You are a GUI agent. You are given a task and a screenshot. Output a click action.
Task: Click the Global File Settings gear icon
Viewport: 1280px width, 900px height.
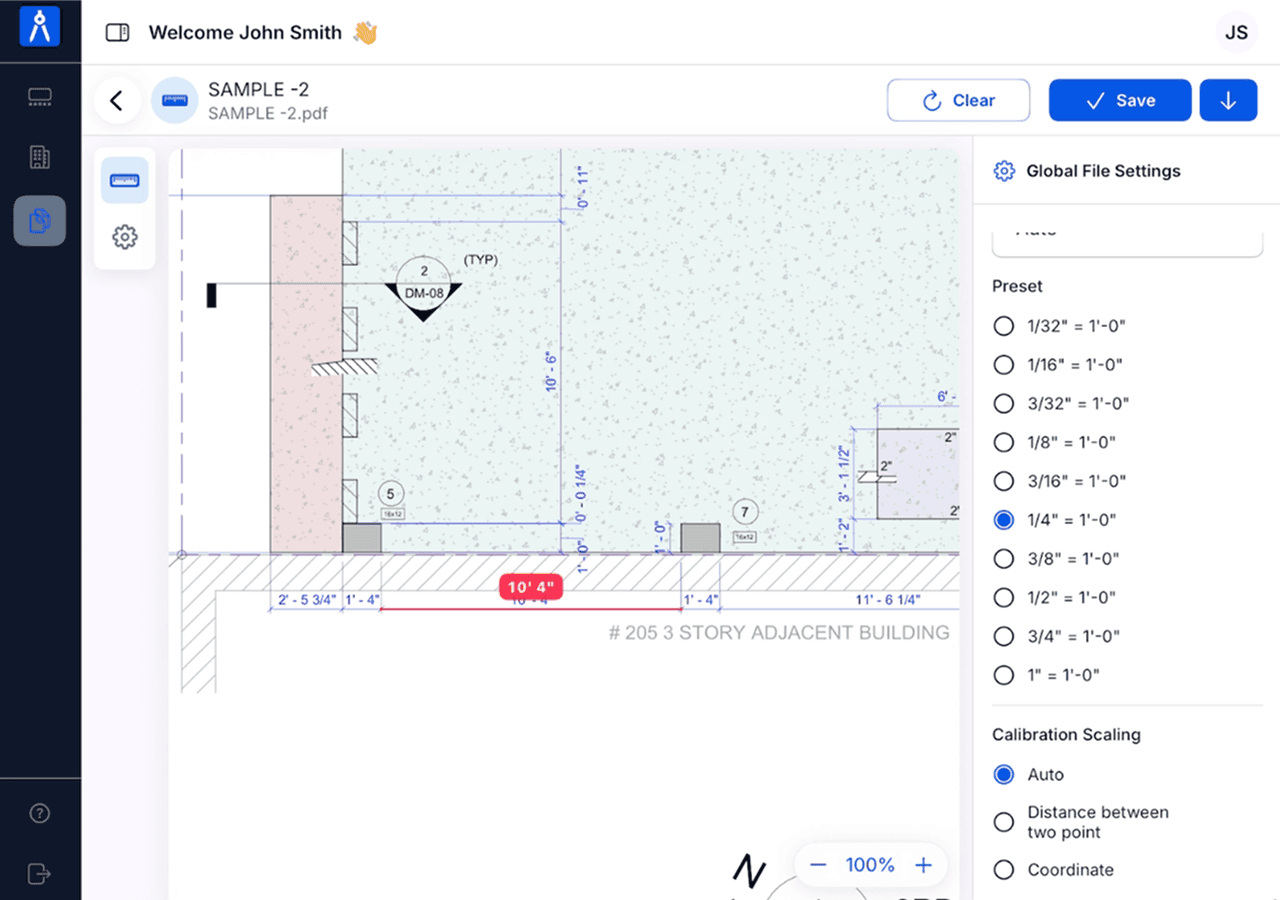point(1004,171)
